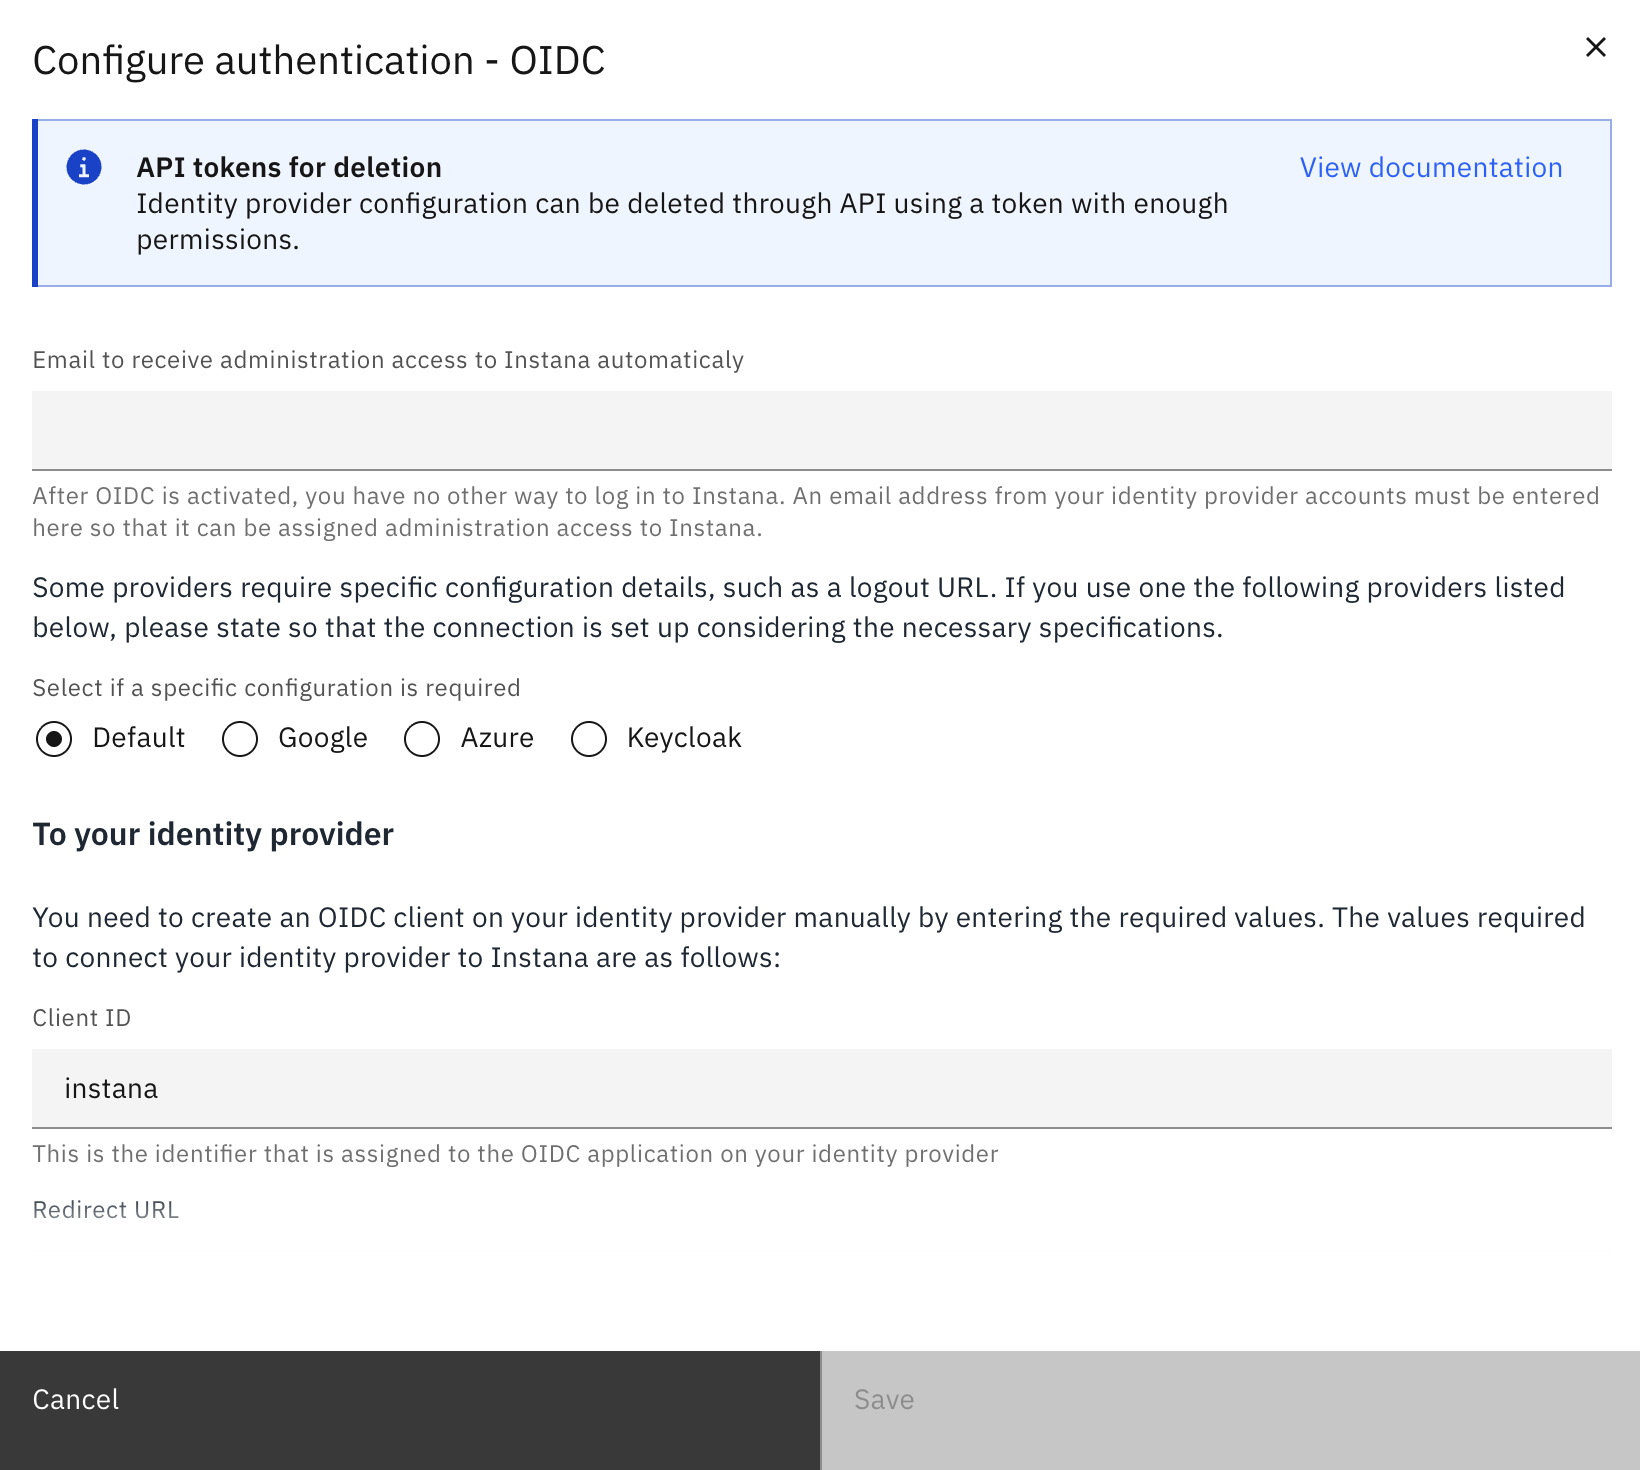Click the info icon in the notification

pyautogui.click(x=84, y=167)
